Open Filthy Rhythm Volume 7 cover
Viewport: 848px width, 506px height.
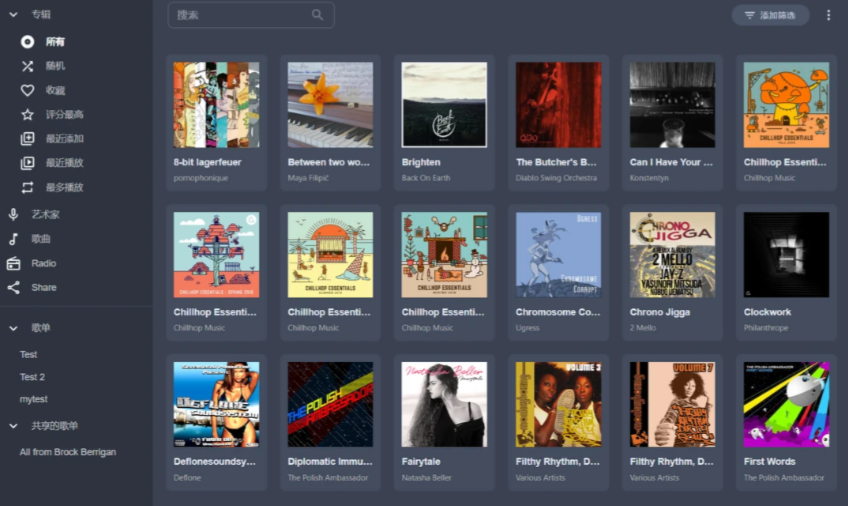click(x=672, y=404)
